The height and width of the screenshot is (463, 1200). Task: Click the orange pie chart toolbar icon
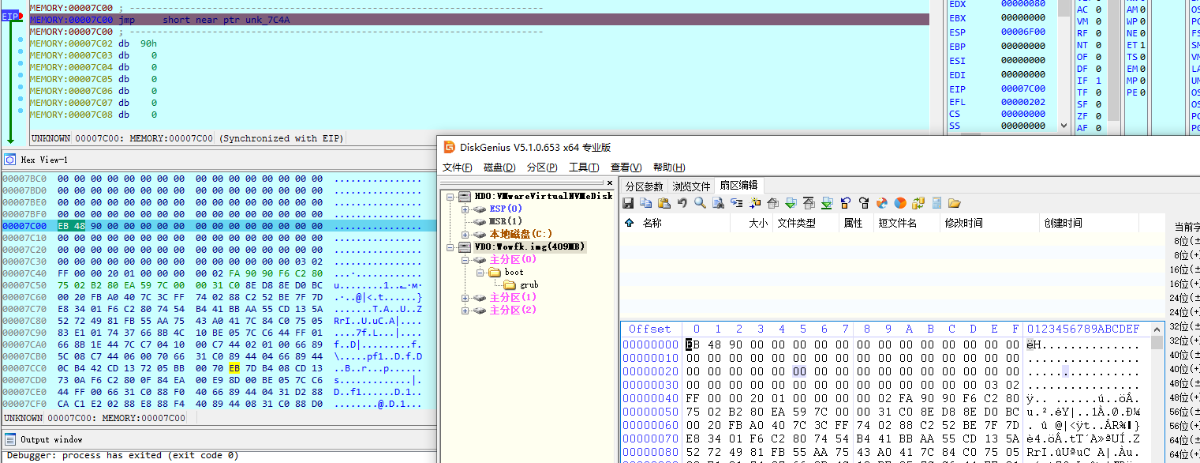(x=900, y=203)
